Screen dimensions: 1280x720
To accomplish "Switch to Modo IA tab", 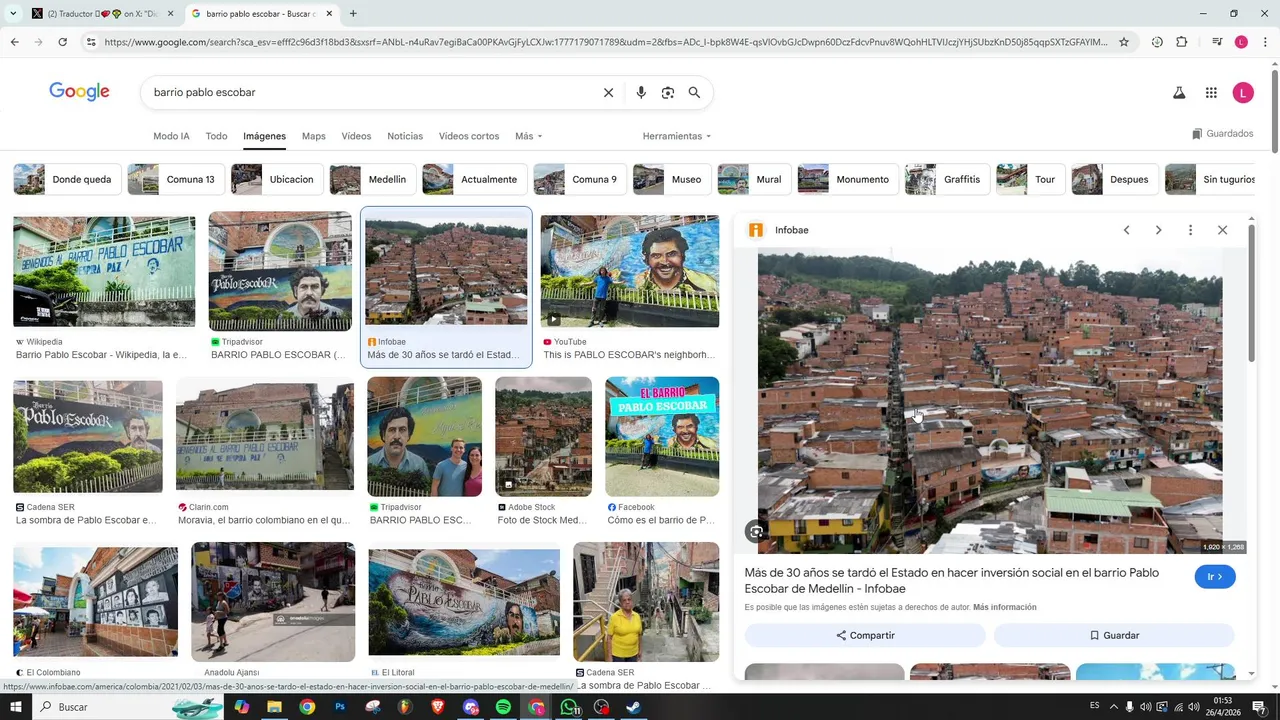I will point(171,136).
